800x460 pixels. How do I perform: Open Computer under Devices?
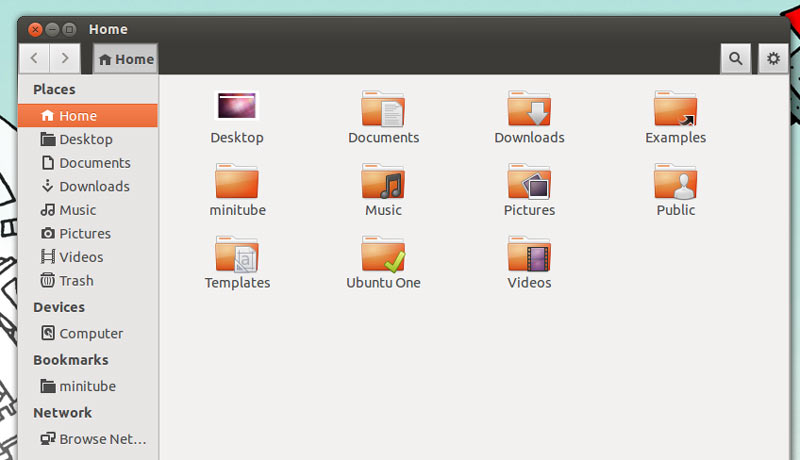click(x=90, y=334)
